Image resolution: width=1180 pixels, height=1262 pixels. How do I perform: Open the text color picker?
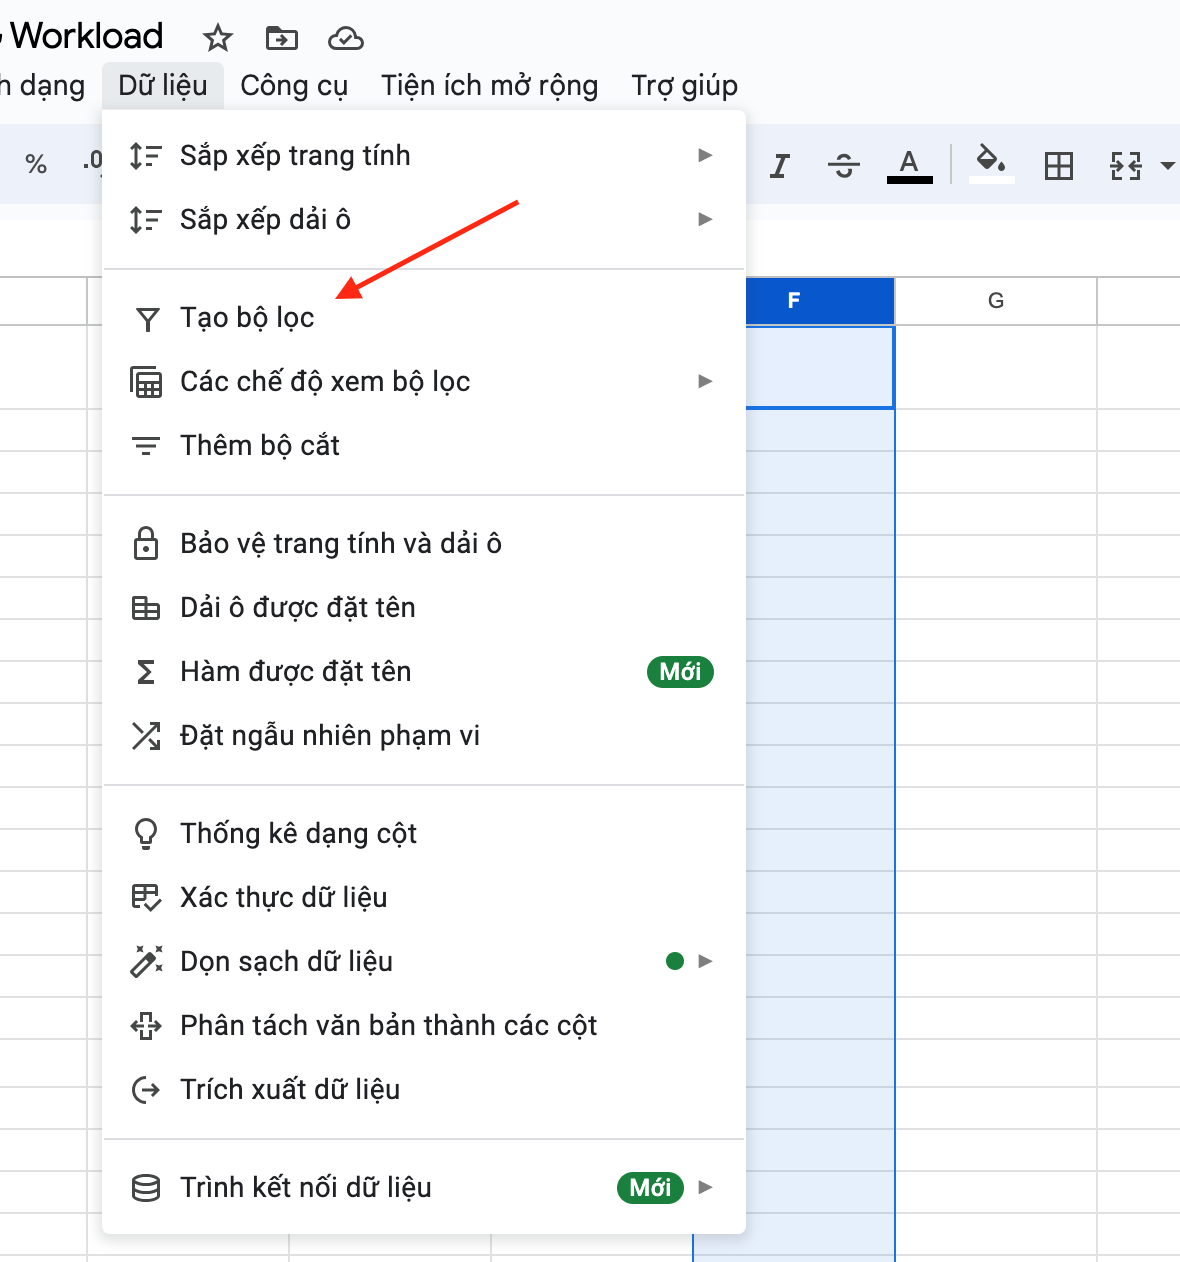909,165
